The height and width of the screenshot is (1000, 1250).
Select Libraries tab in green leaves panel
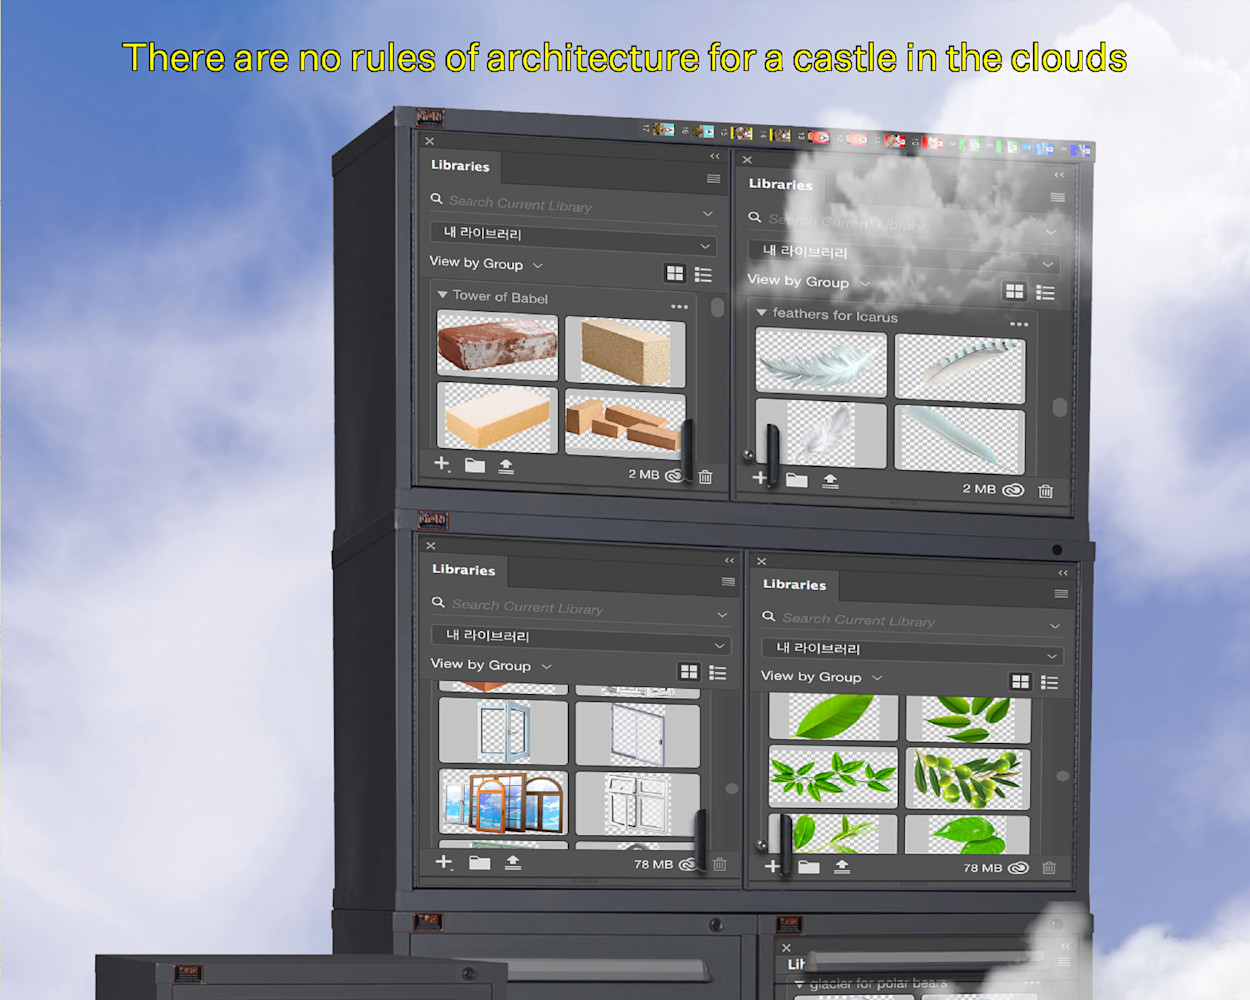click(795, 585)
